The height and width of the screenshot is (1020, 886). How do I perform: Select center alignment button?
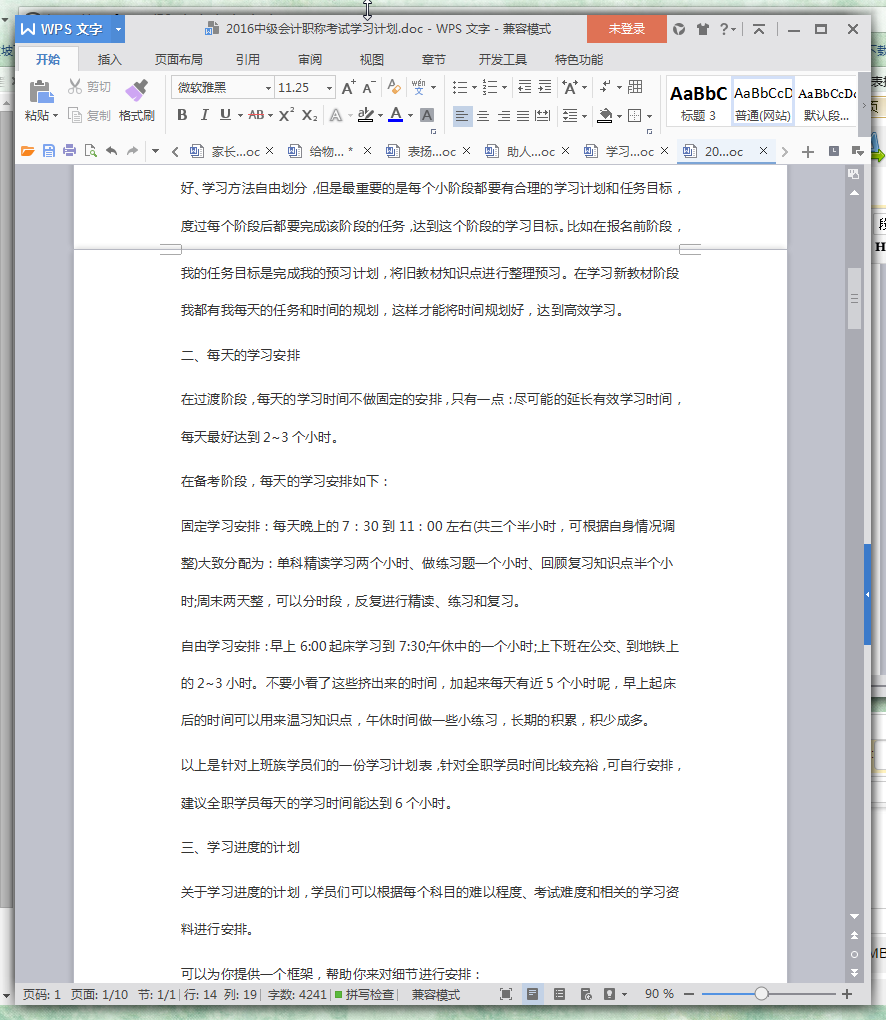pyautogui.click(x=483, y=116)
